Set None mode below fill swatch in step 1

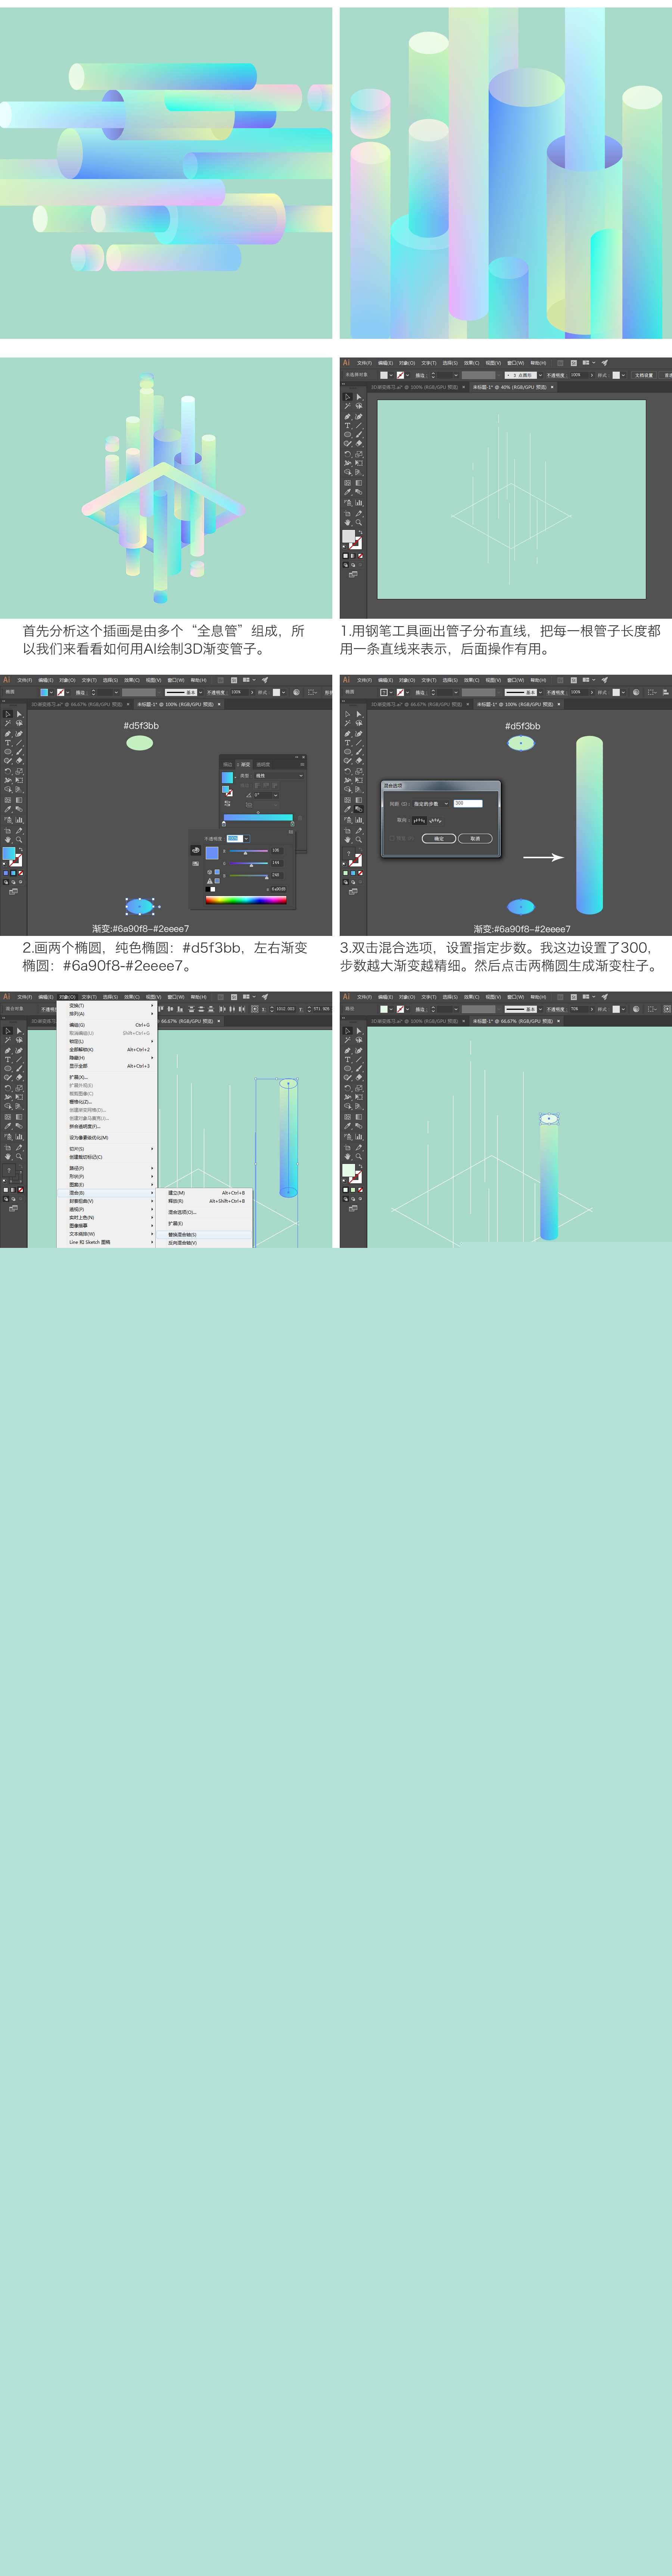point(361,556)
